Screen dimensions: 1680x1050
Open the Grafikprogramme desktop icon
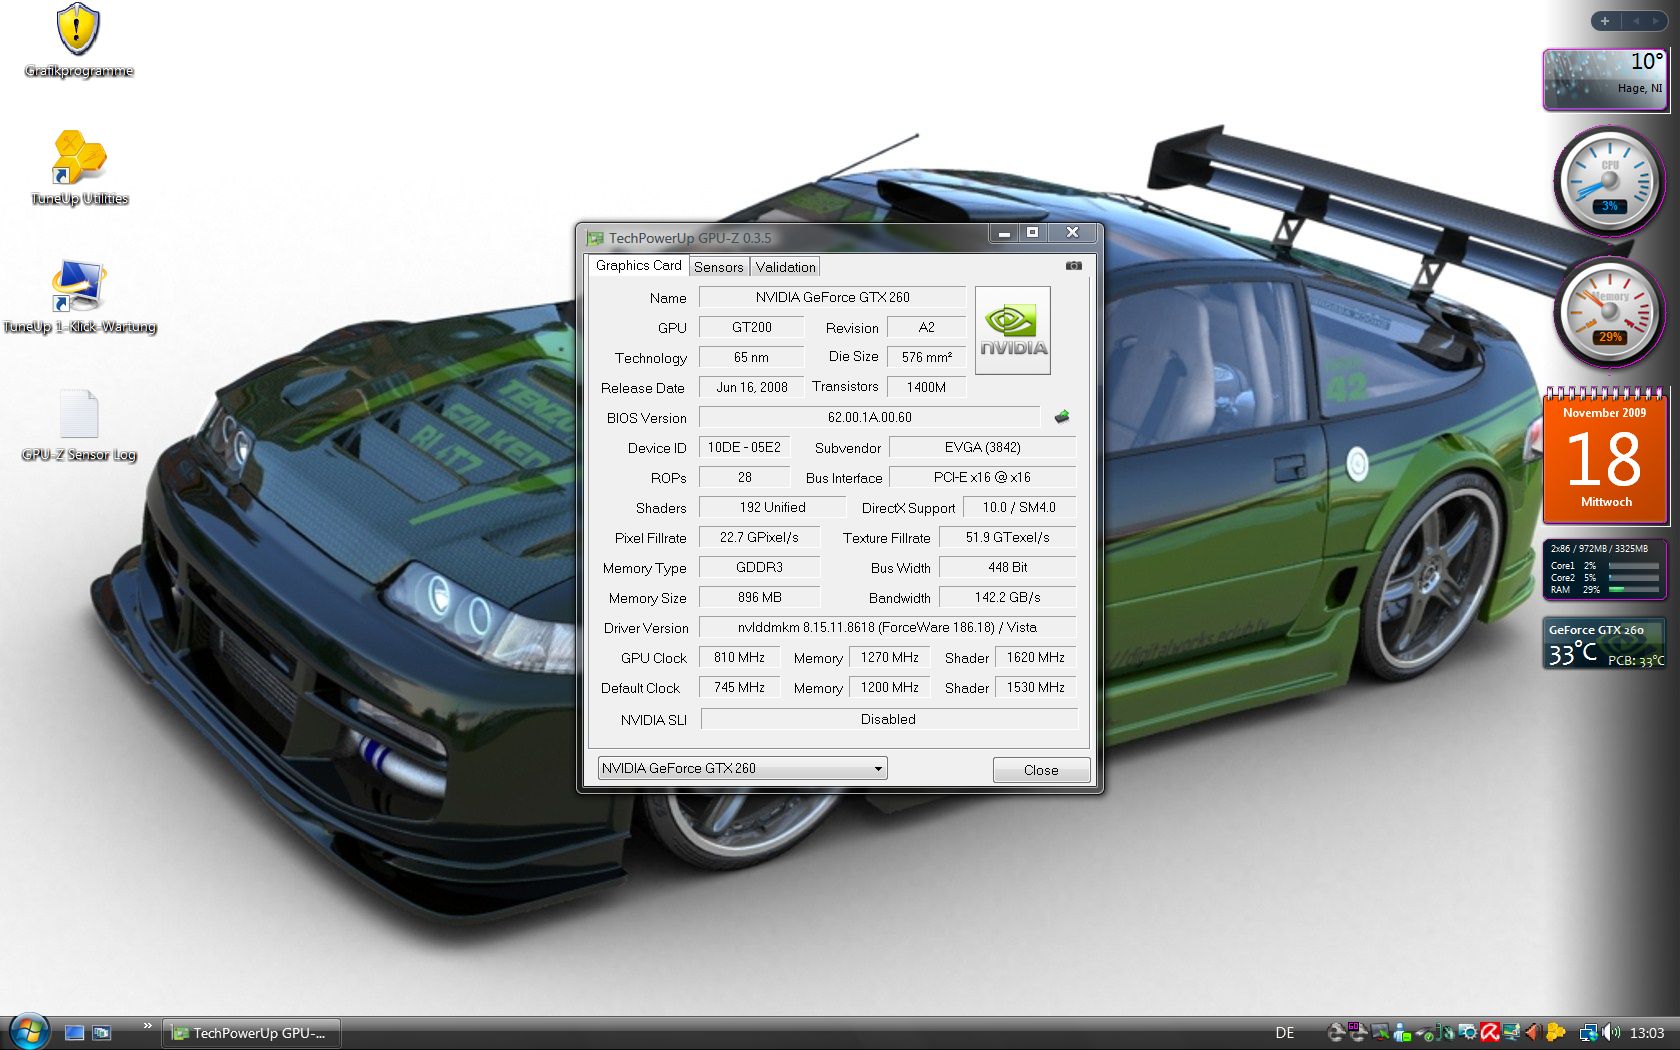78,40
